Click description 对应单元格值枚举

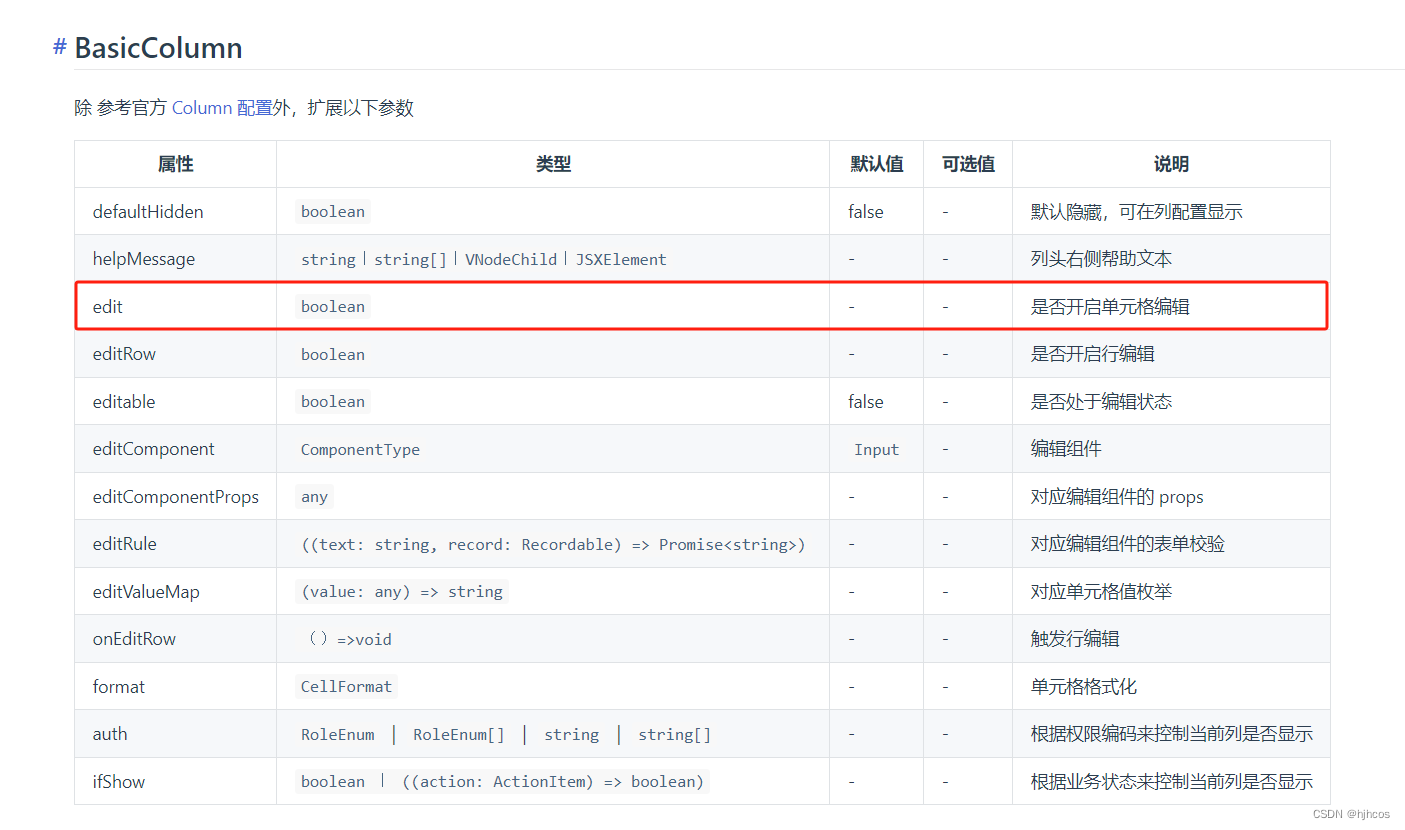pos(1102,592)
